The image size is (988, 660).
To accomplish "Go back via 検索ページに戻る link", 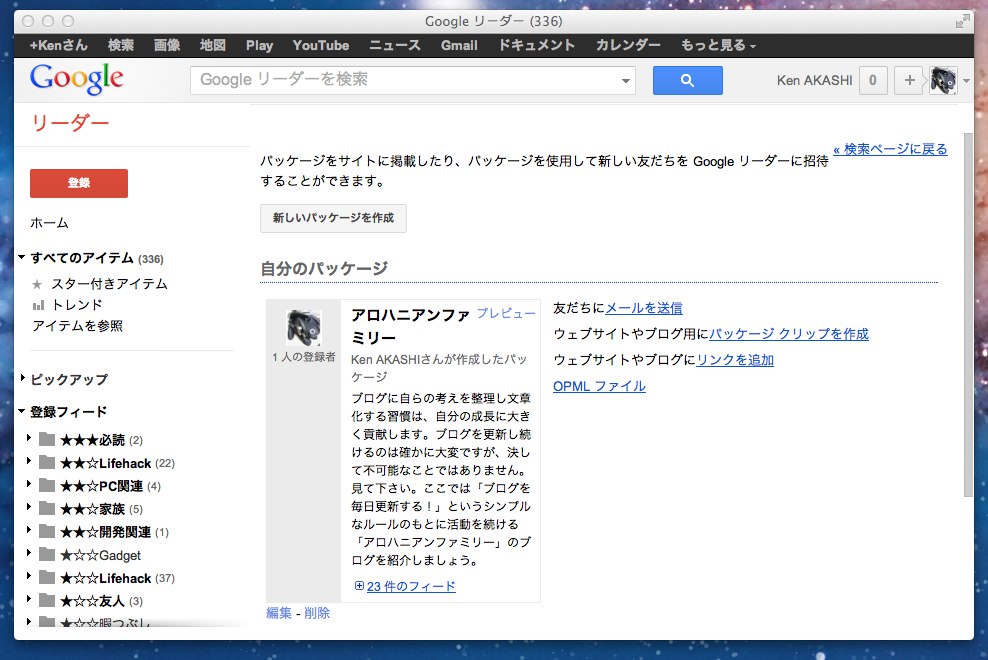I will coord(890,149).
